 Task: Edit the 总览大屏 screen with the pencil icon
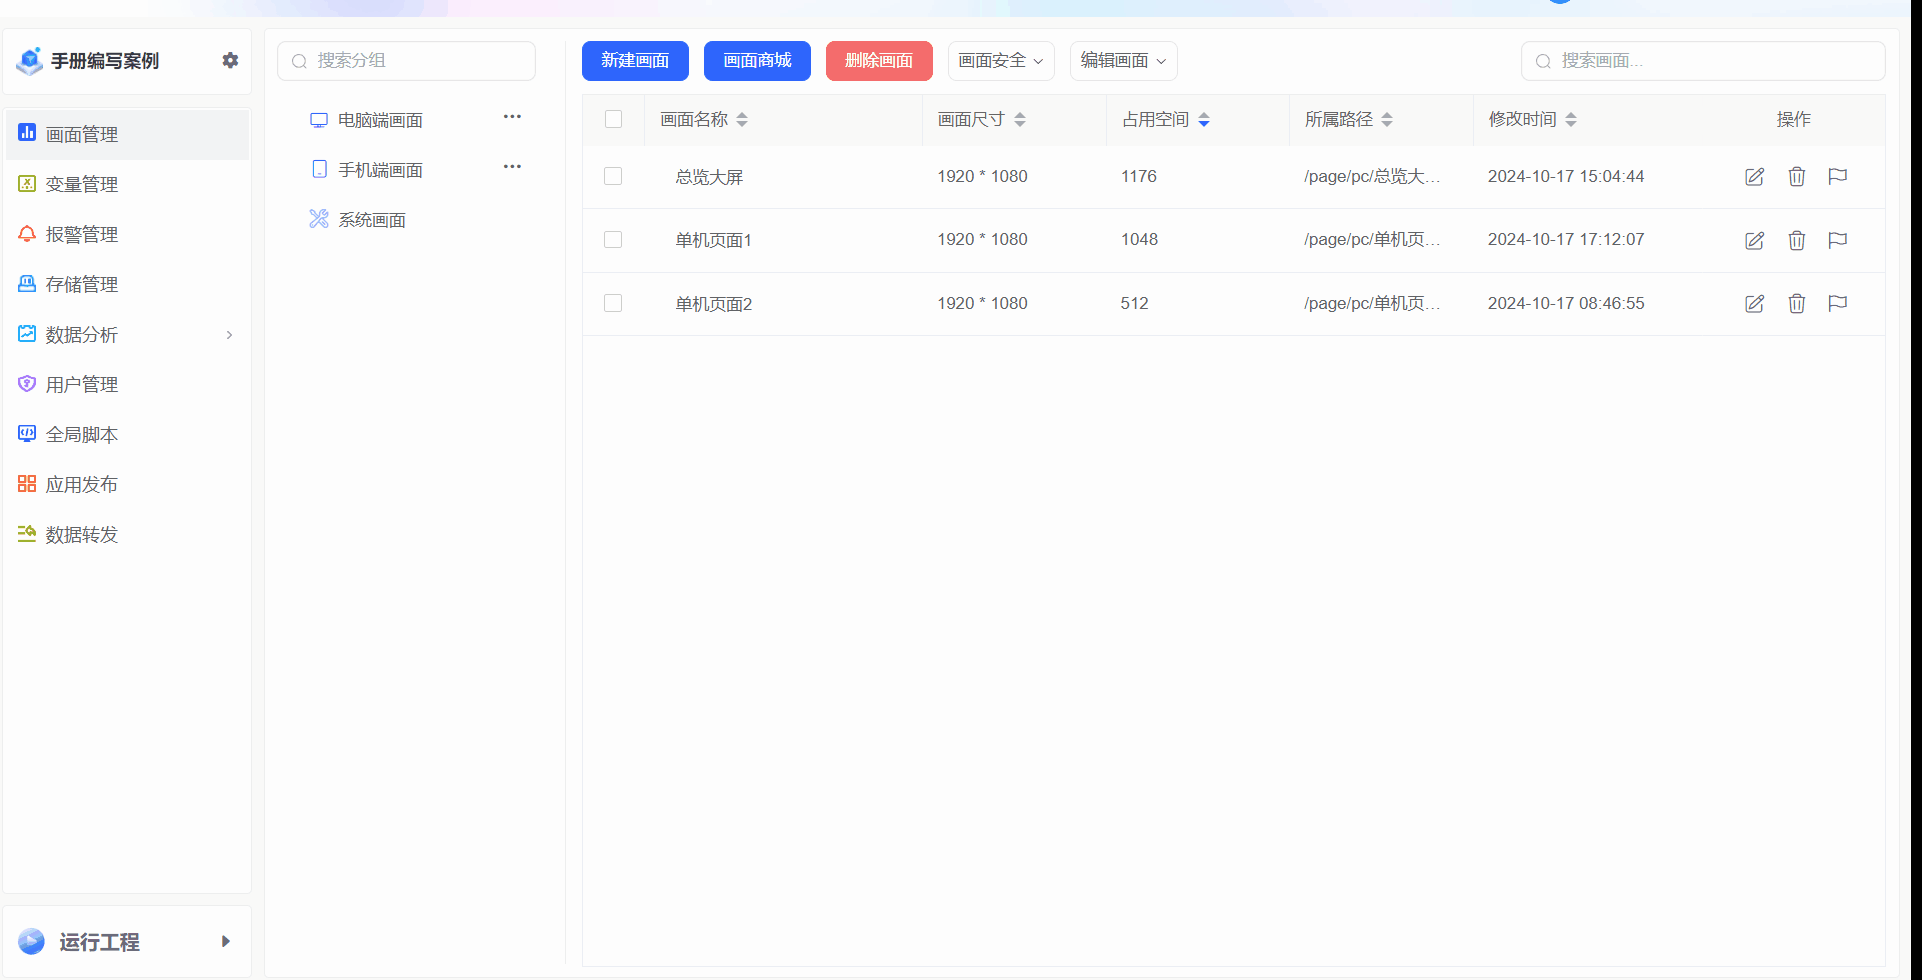1755,176
